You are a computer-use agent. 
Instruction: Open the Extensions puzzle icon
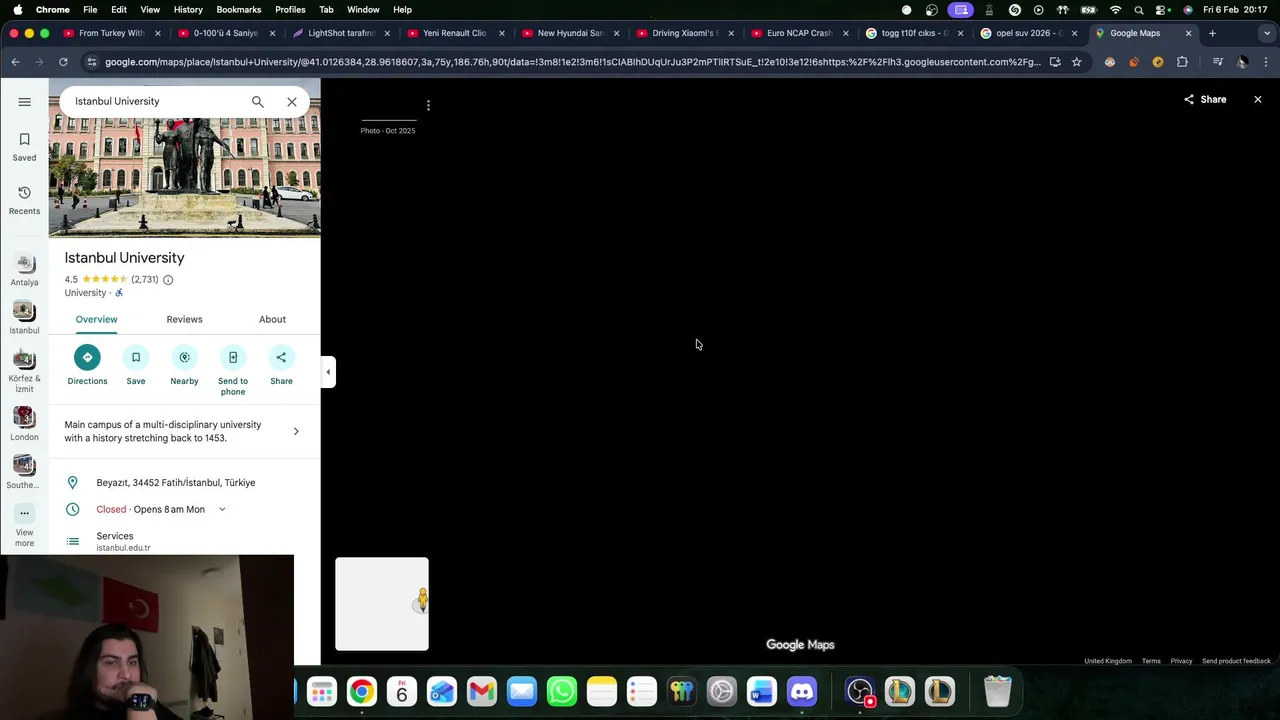pos(1182,62)
